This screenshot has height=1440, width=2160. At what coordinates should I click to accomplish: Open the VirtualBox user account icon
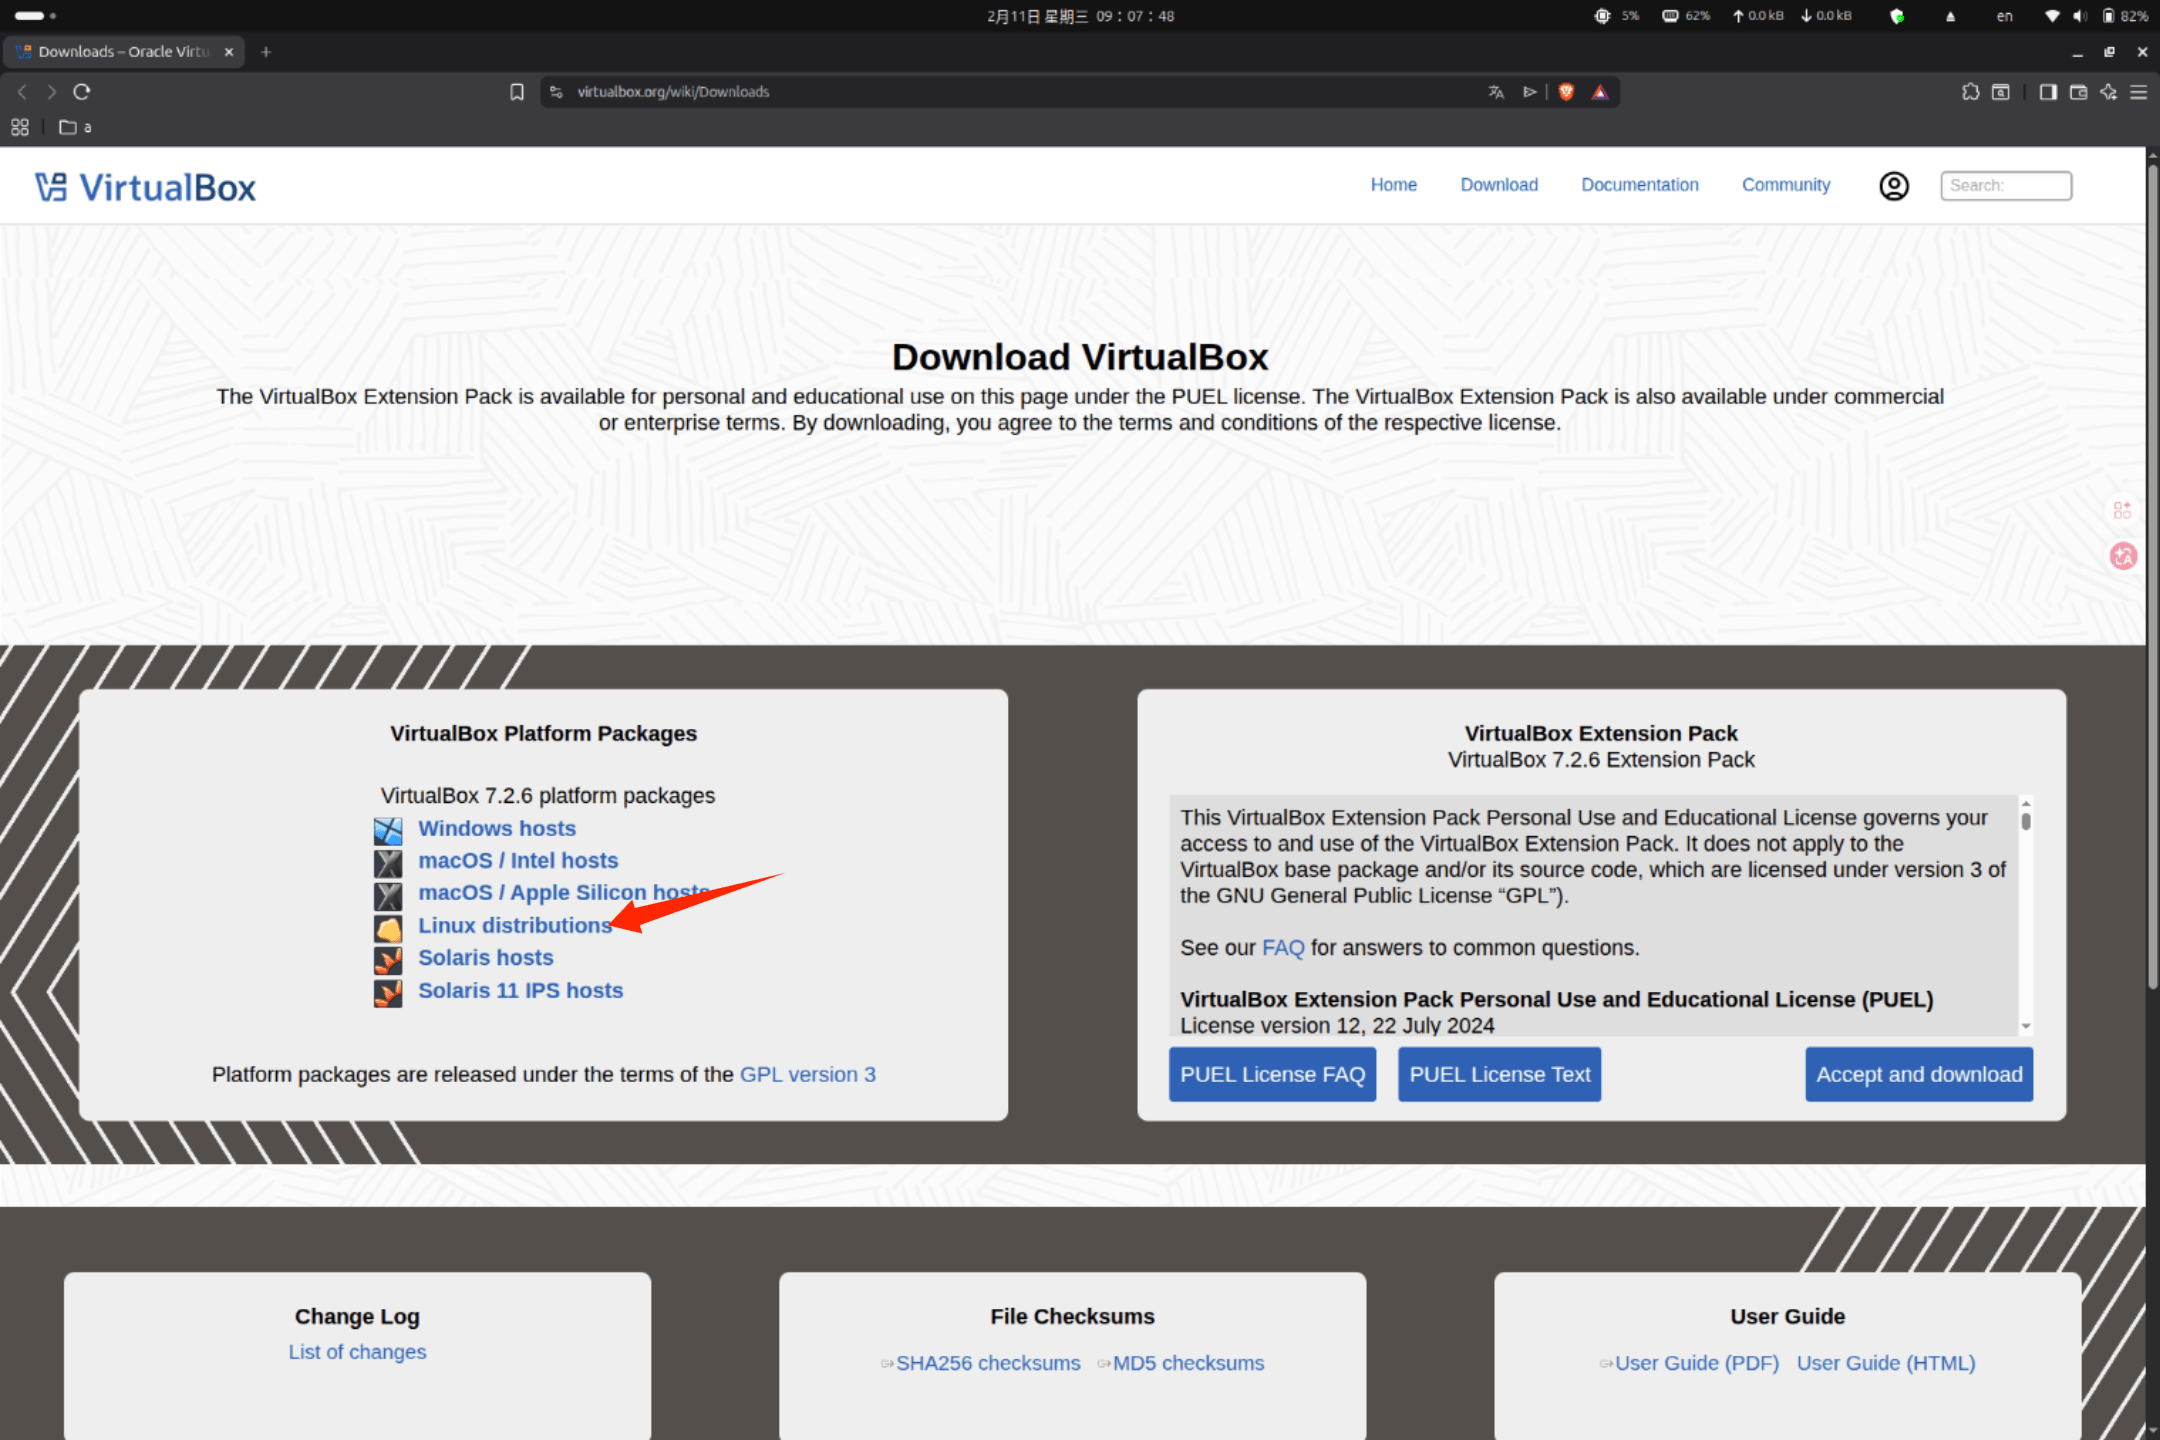pos(1893,185)
